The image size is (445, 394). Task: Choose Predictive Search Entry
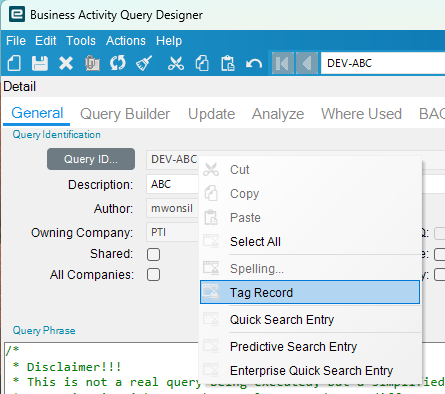click(310, 346)
